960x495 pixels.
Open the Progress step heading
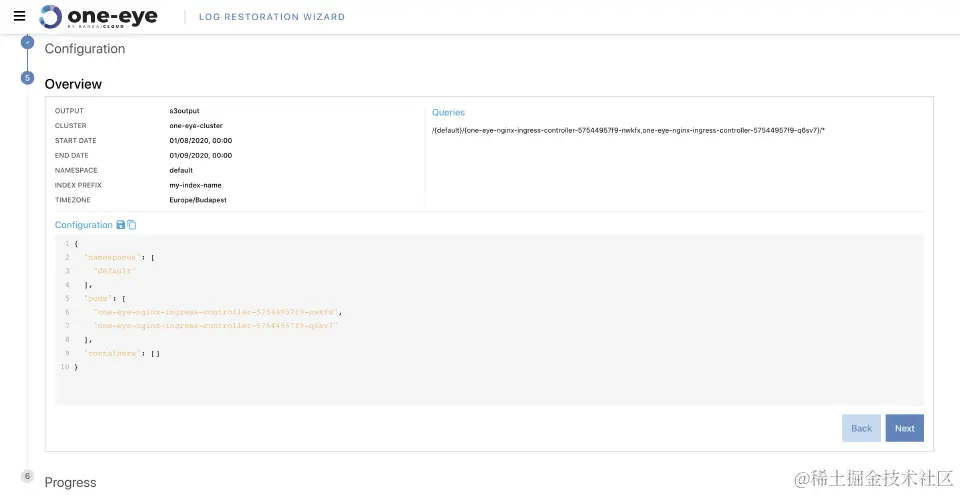70,482
